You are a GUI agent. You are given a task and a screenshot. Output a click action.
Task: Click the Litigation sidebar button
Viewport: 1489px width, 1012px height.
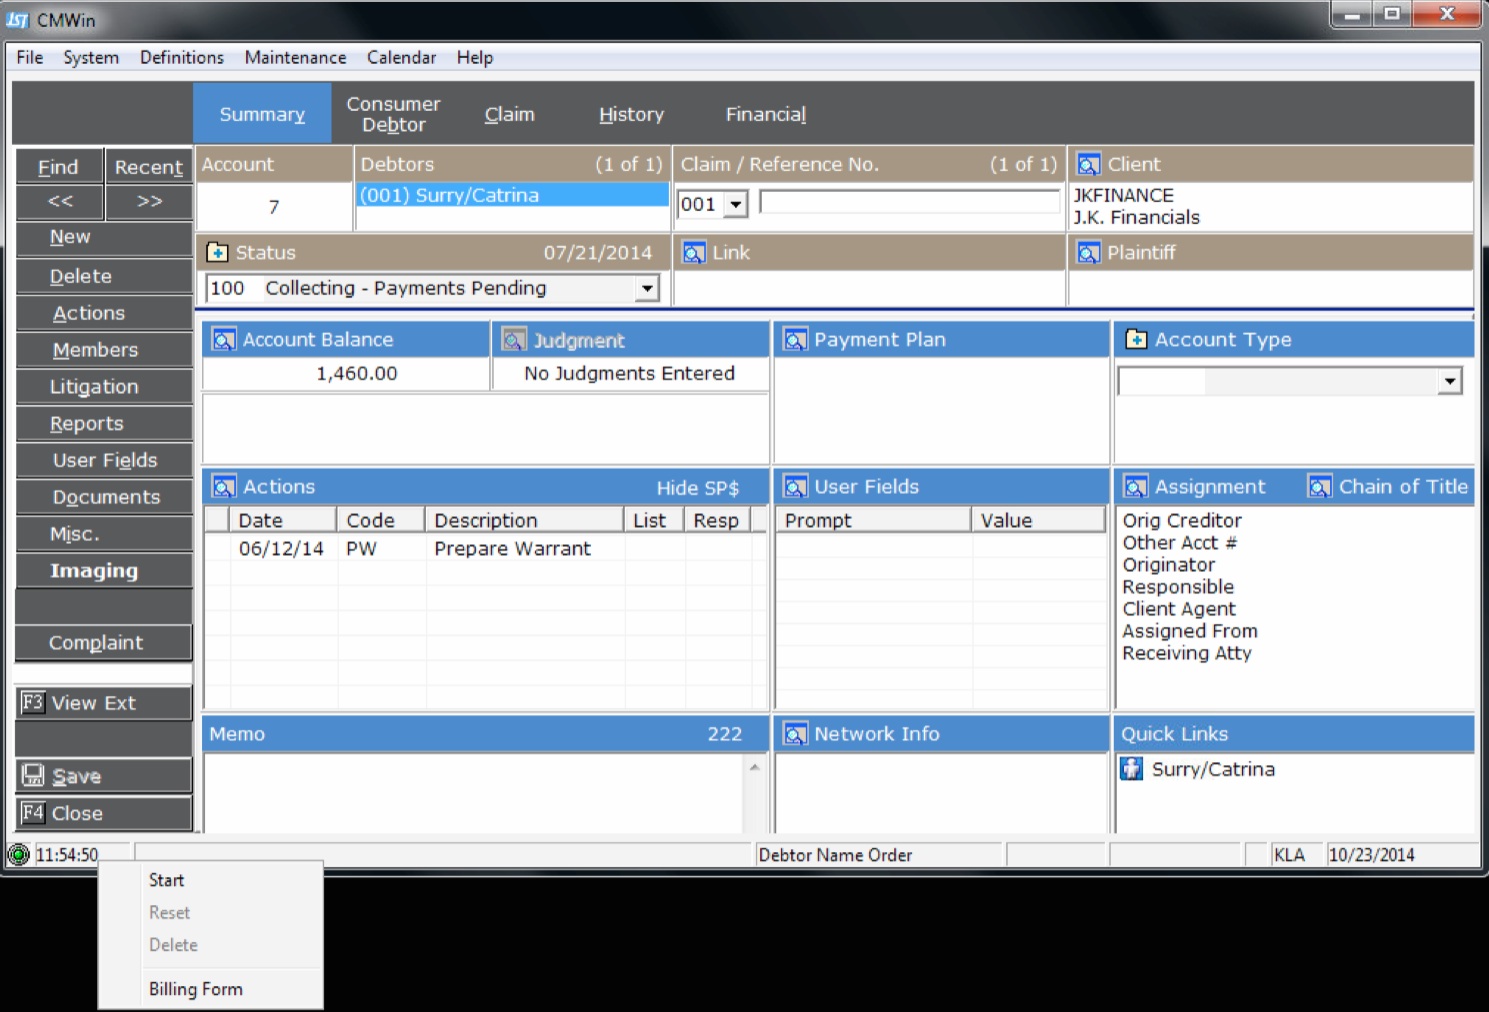95,387
